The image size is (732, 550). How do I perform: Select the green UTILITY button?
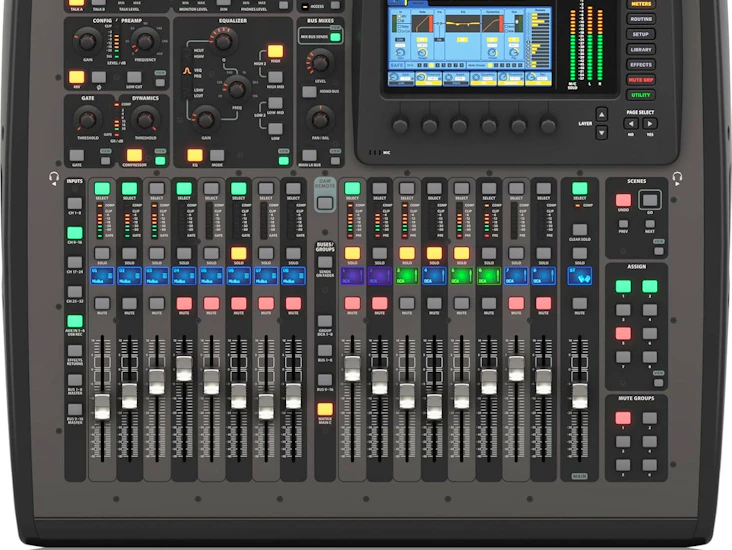coord(641,95)
